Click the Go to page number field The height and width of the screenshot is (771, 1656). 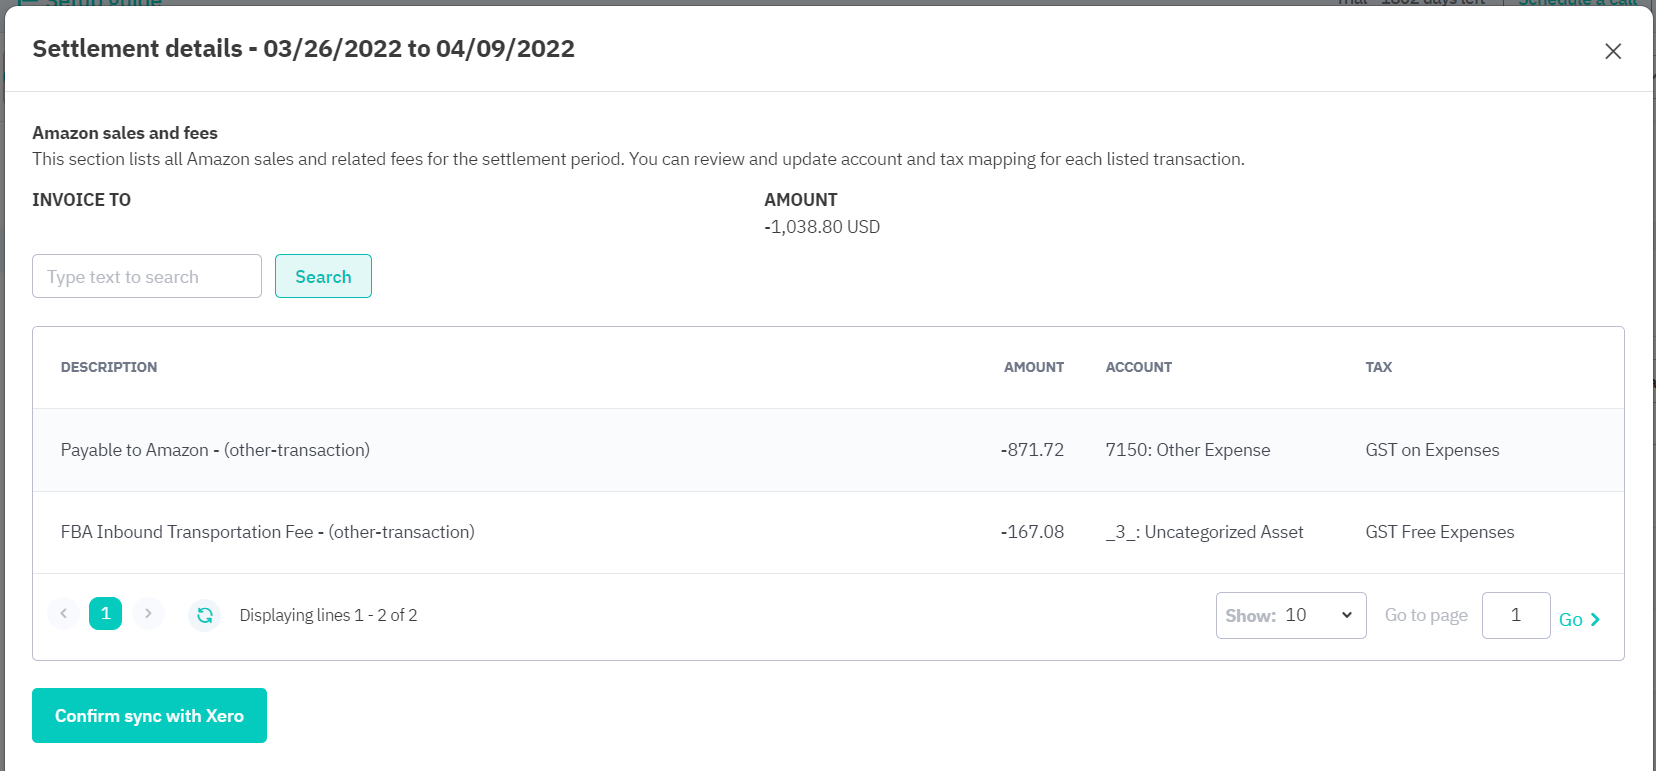1515,615
